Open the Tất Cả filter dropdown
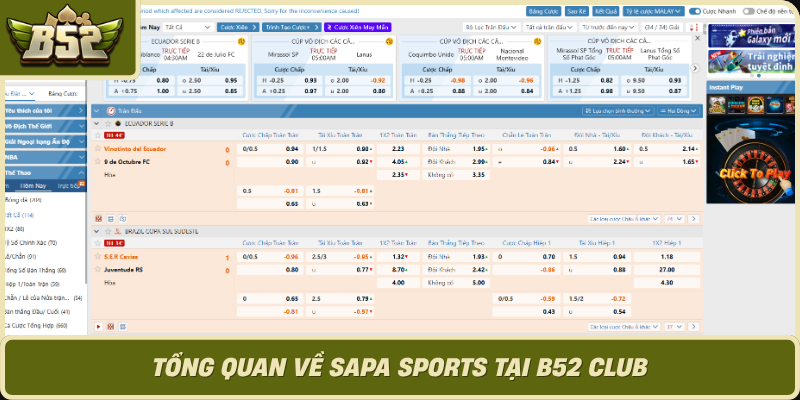 coord(188,27)
